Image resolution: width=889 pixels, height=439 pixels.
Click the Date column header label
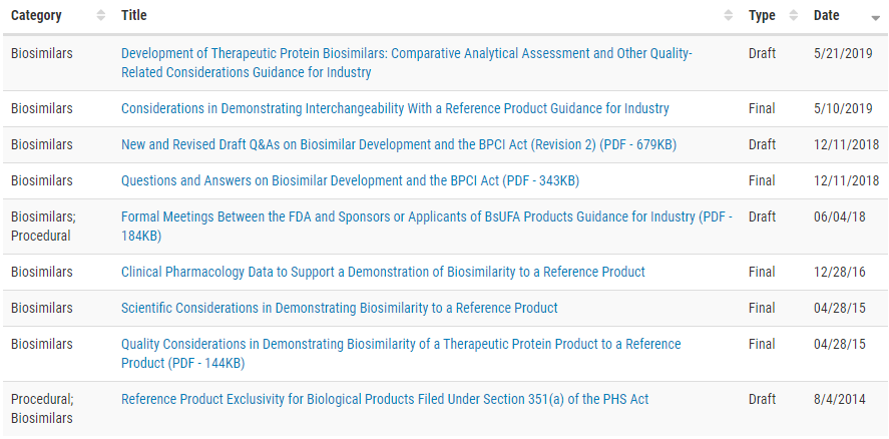(x=827, y=15)
